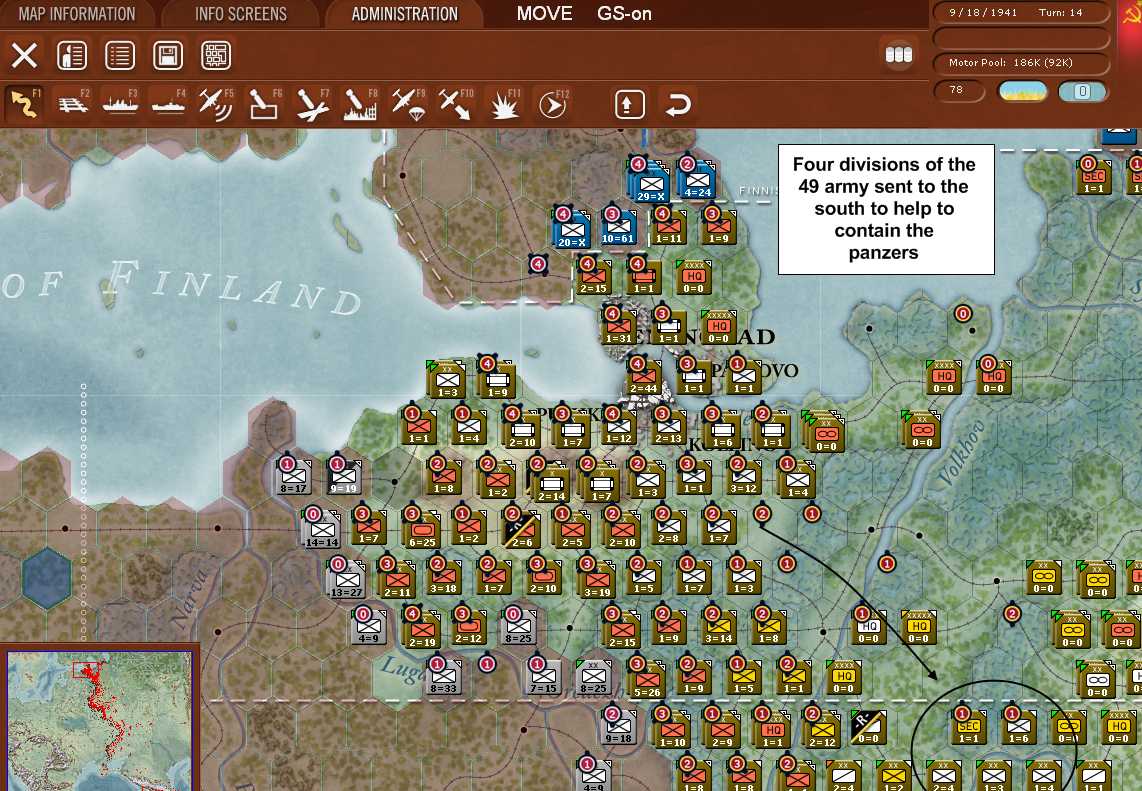This screenshot has height=791, width=1142.
Task: Enable F5 air recon plane icon
Action: (216, 104)
